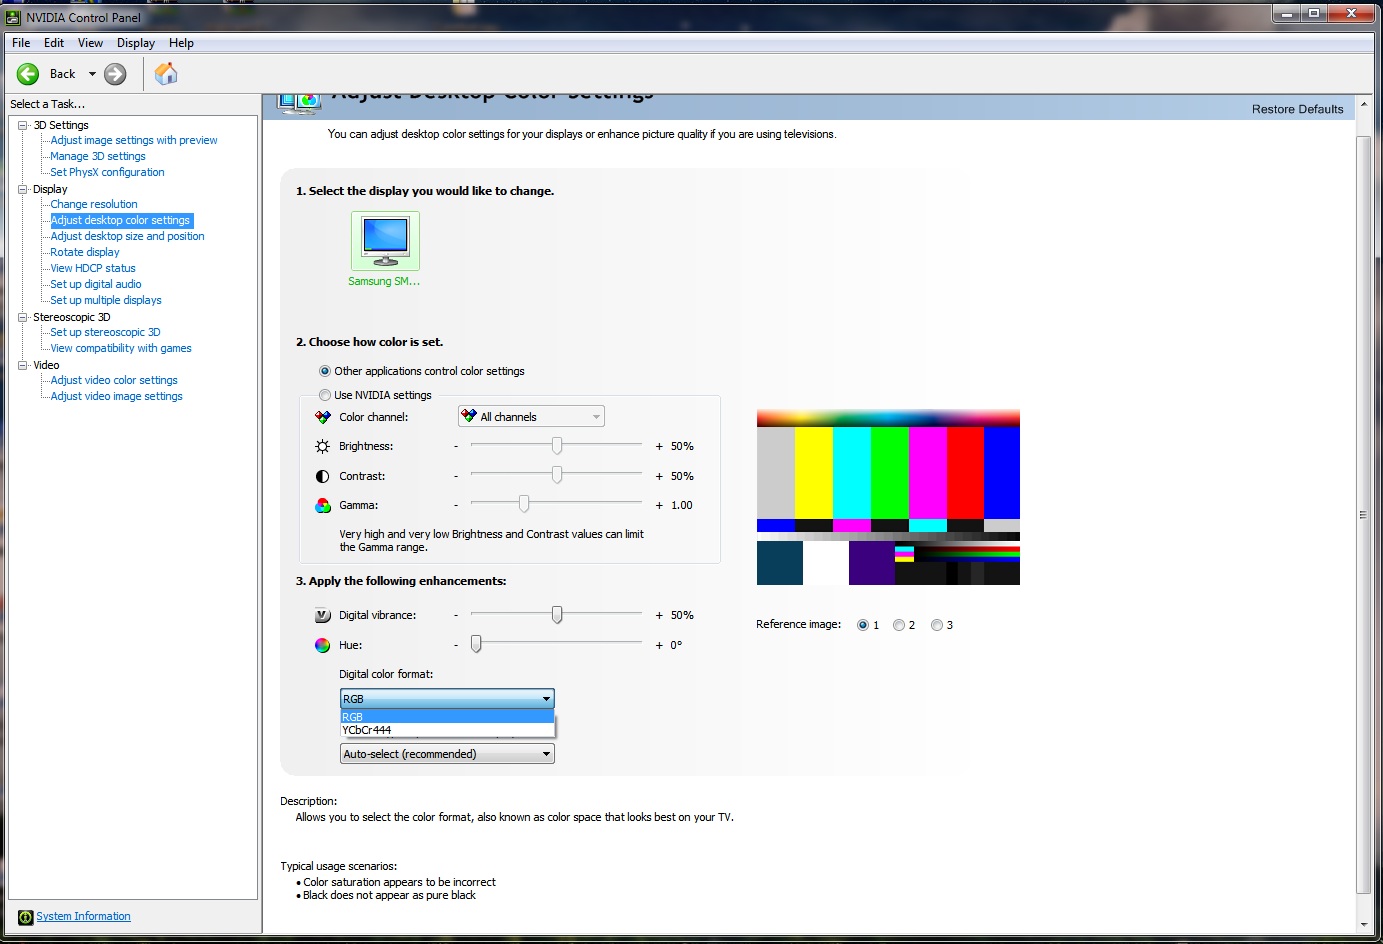Click the Contrast slider thumb

pyautogui.click(x=557, y=475)
